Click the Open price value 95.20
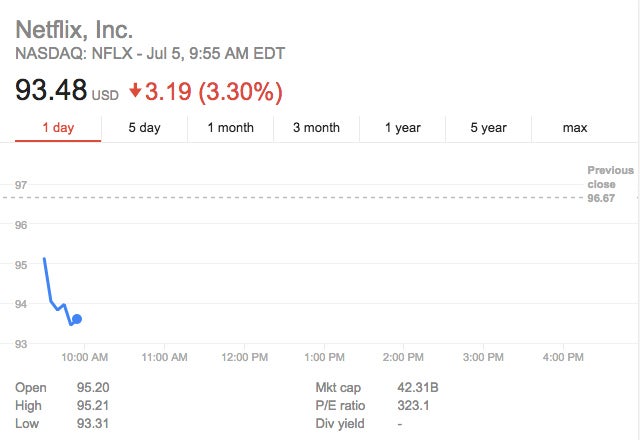 coord(93,388)
